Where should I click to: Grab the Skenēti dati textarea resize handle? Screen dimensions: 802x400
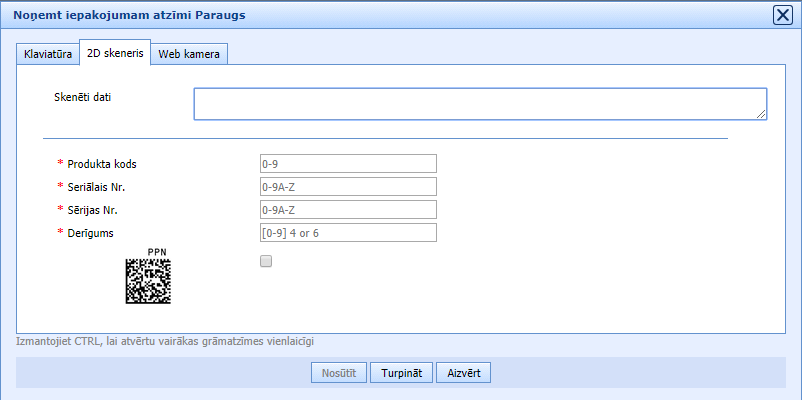tap(762, 115)
